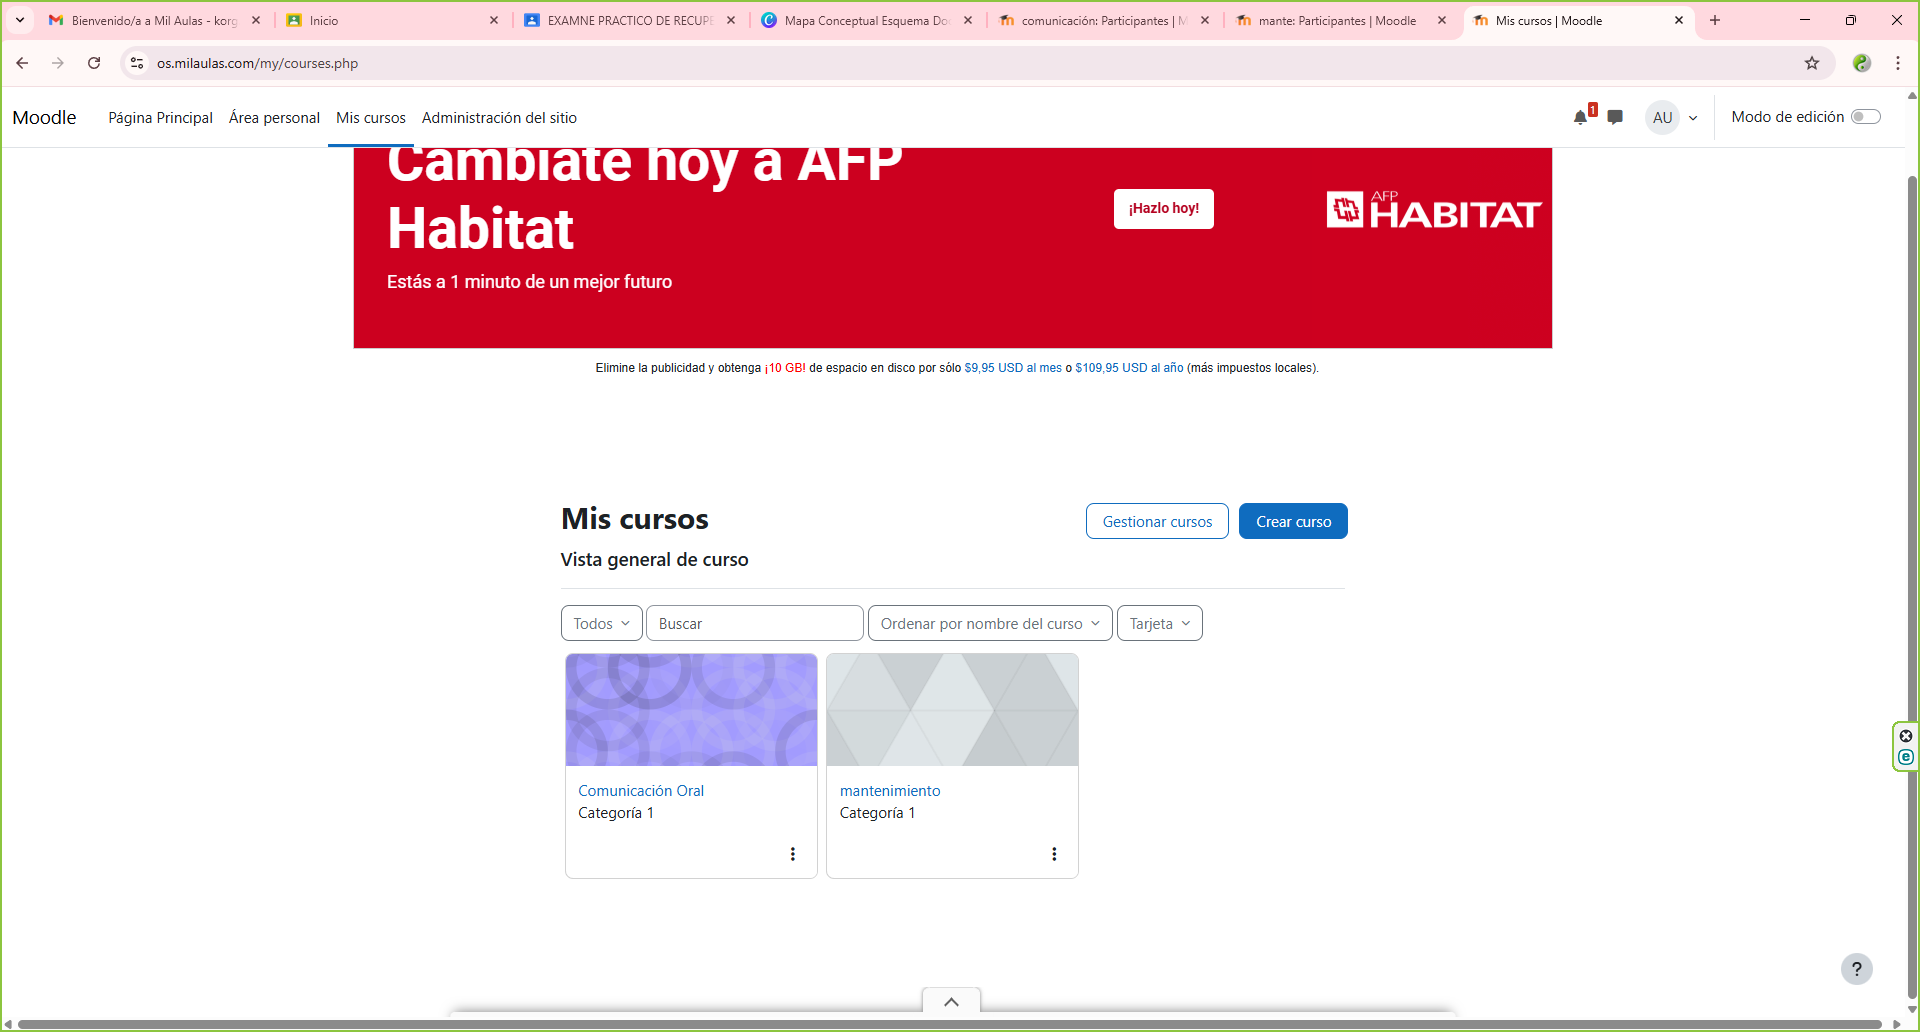The image size is (1920, 1032).
Task: Open mantenimiento course link
Action: tap(890, 791)
